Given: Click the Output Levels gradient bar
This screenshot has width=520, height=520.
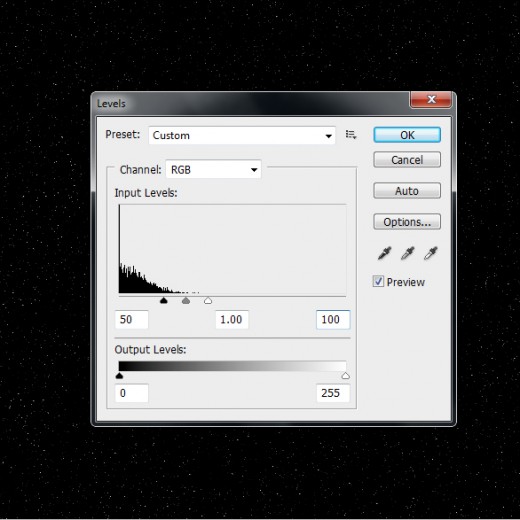Looking at the screenshot, I should 232,366.
